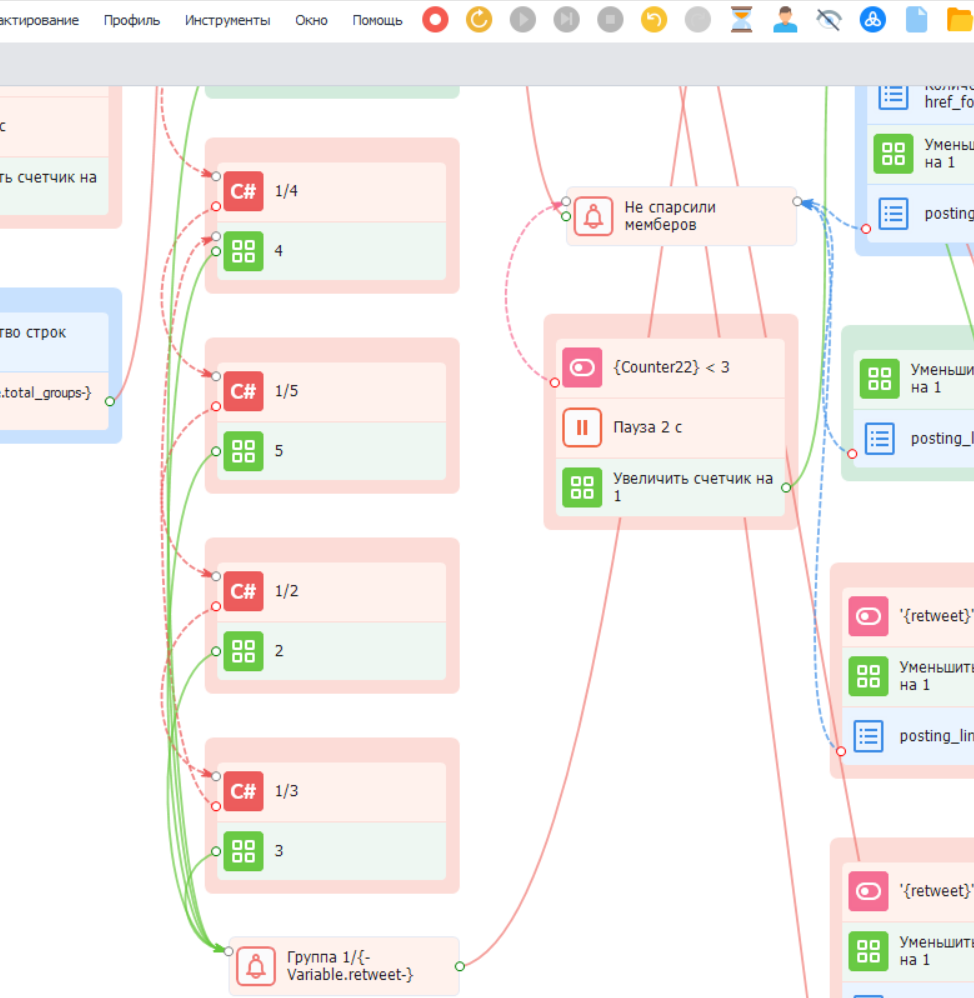Open the orange folder icon in toolbar
The image size is (974, 998).
pos(959,19)
